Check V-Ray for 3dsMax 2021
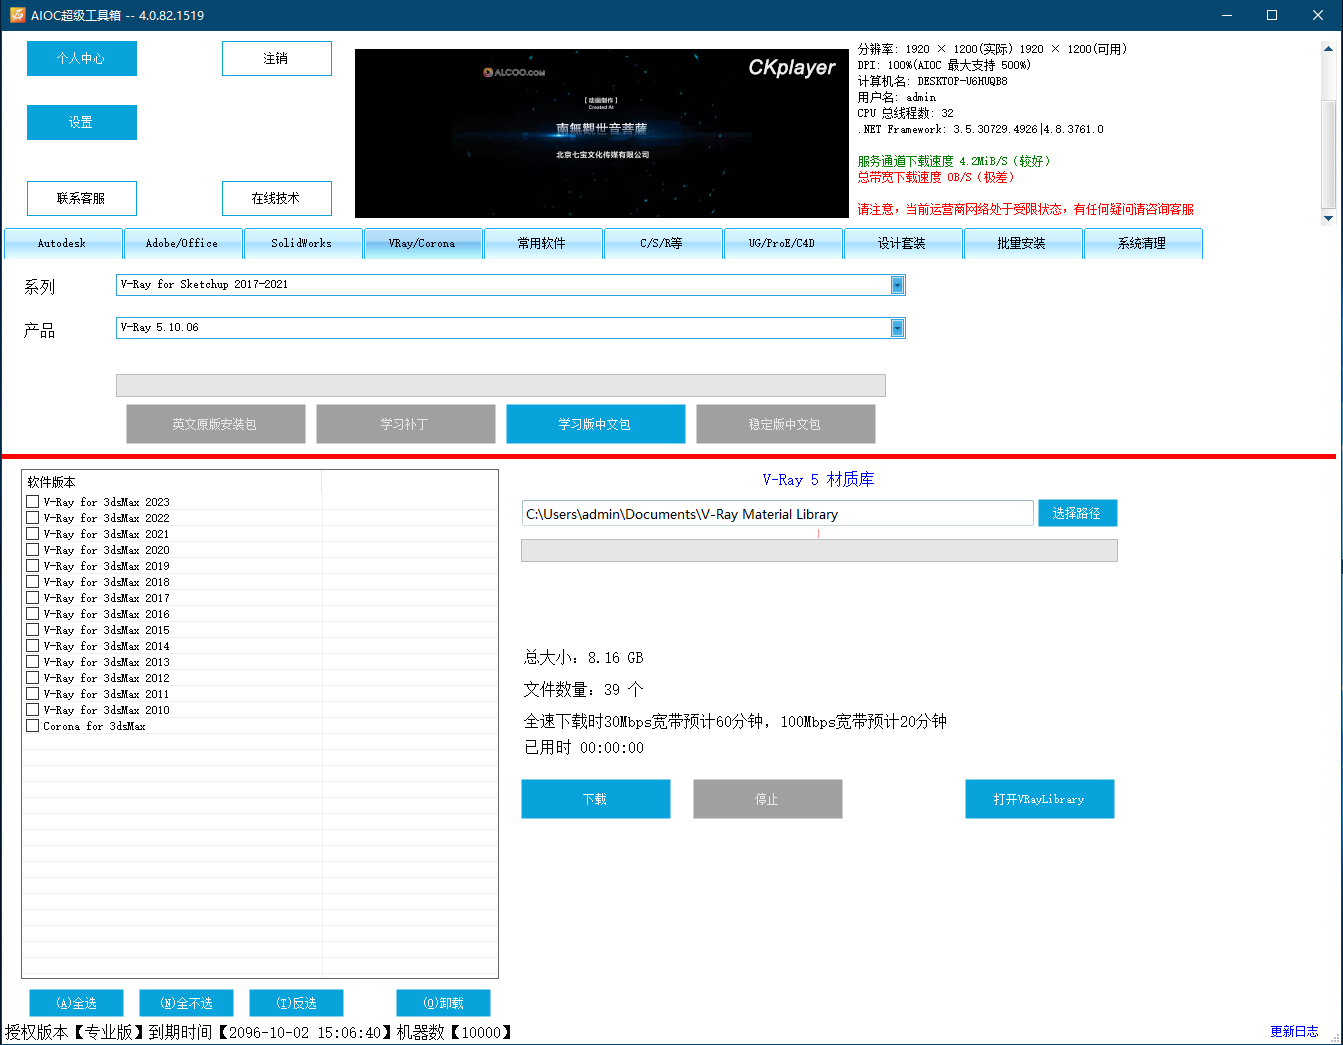The width and height of the screenshot is (1343, 1045). click(33, 534)
